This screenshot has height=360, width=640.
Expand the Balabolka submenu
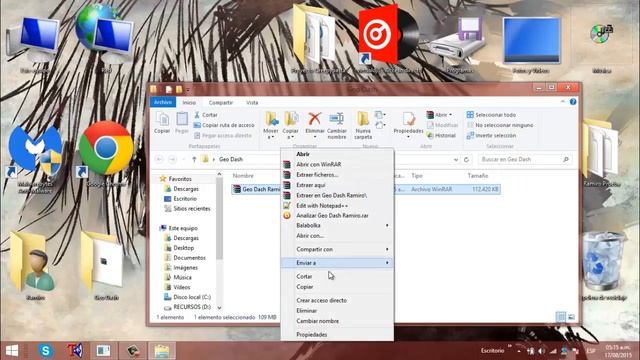[x=337, y=225]
